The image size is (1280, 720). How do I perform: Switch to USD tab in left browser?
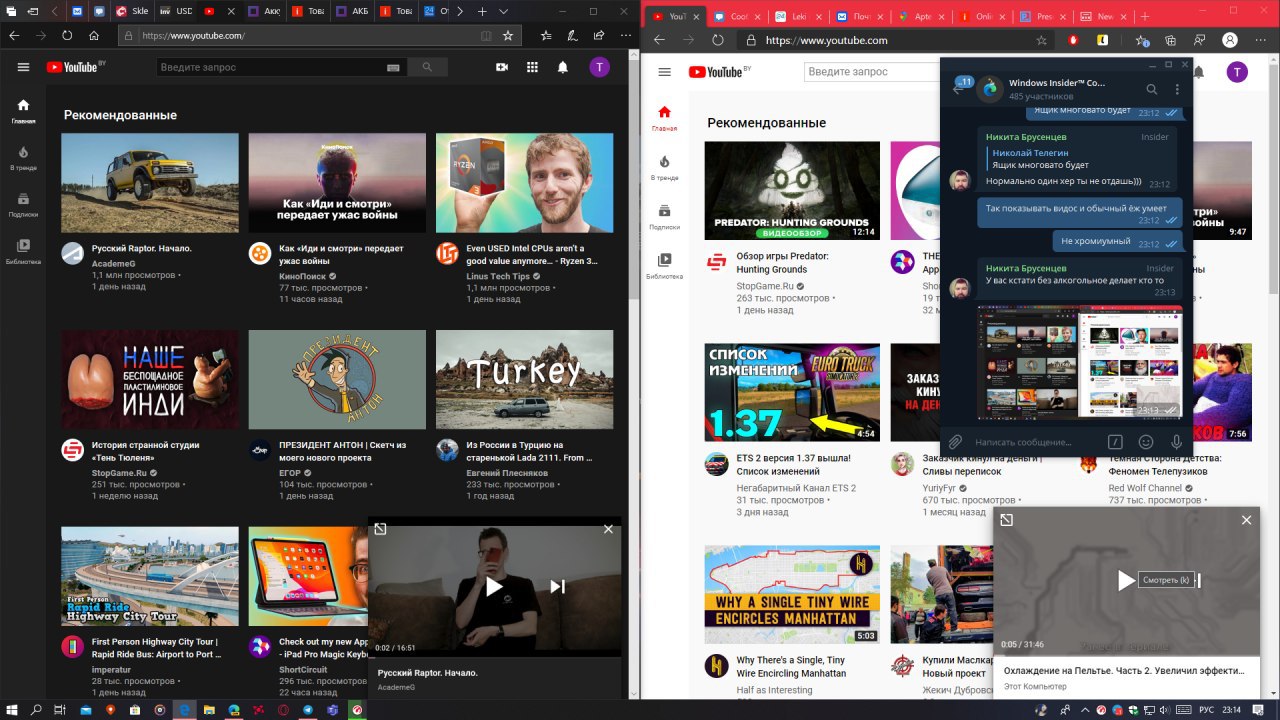pos(176,11)
